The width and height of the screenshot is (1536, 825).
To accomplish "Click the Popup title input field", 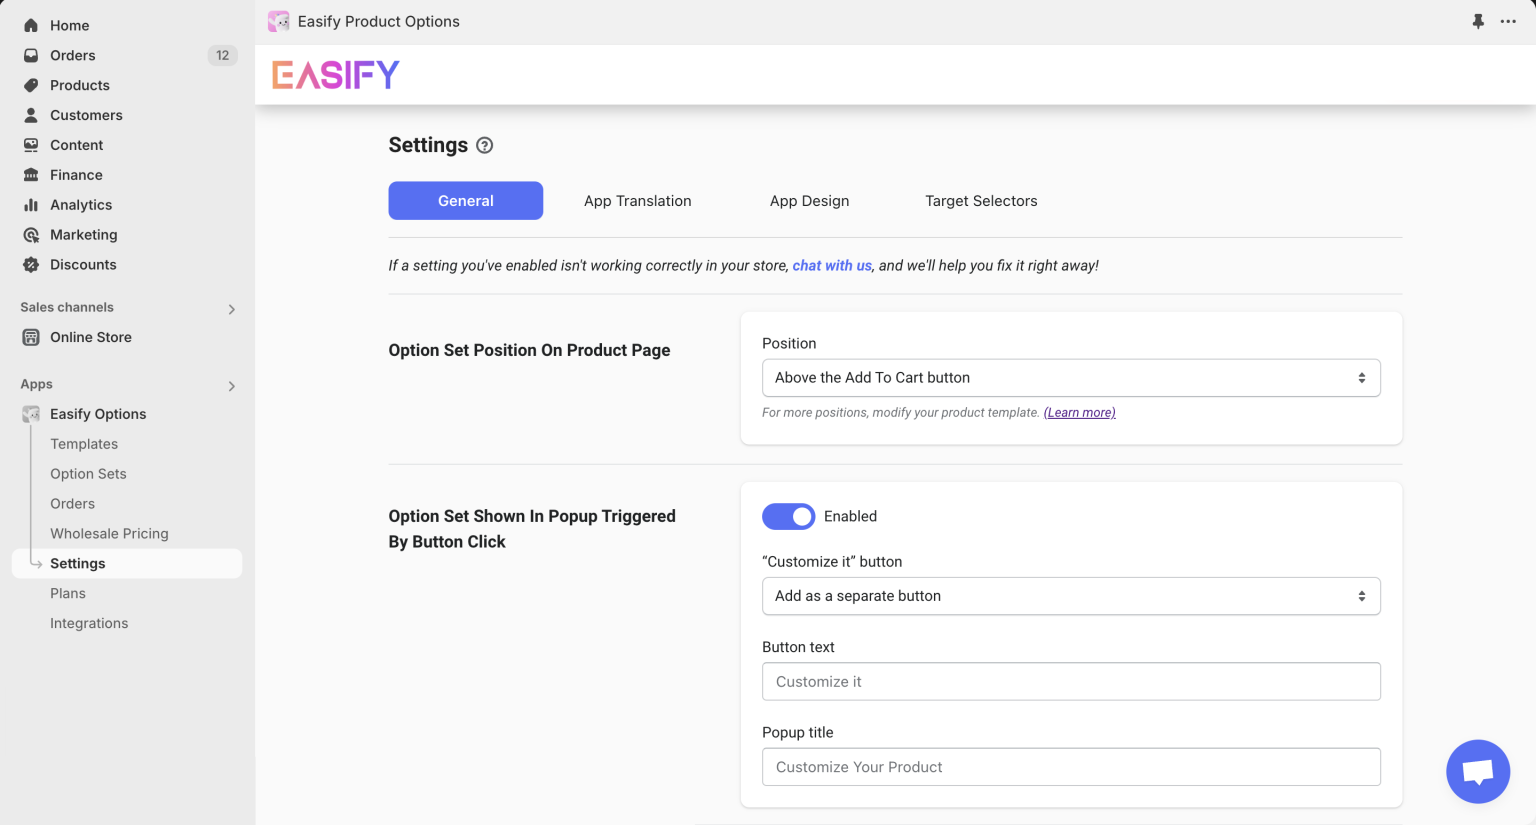I will pos(1071,767).
